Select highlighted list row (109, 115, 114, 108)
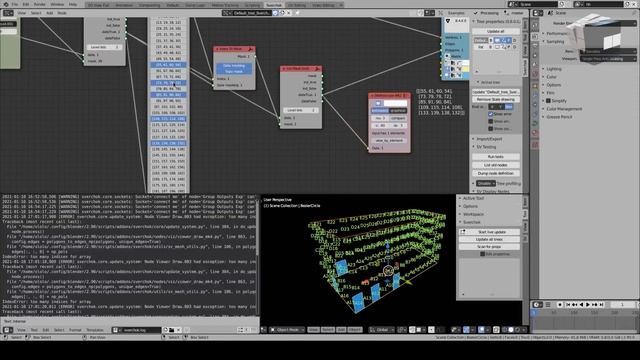 click(x=169, y=119)
